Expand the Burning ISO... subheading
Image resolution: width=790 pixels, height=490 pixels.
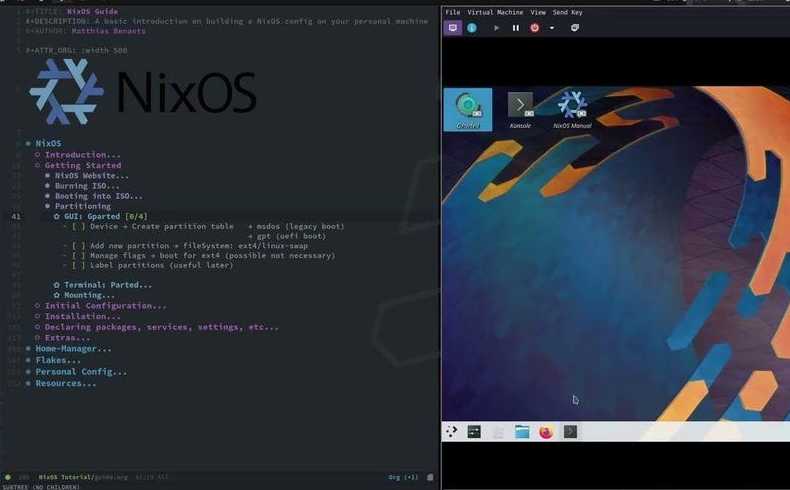87,186
